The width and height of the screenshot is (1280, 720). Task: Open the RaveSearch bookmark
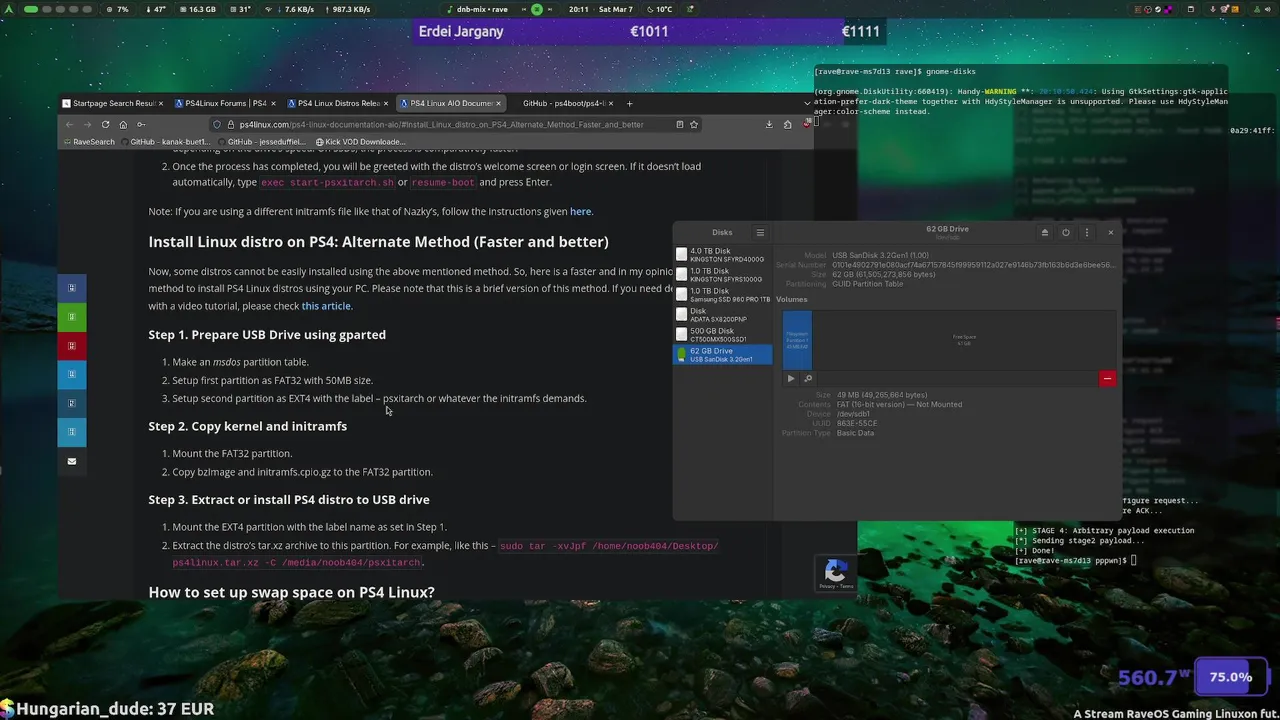[x=89, y=142]
